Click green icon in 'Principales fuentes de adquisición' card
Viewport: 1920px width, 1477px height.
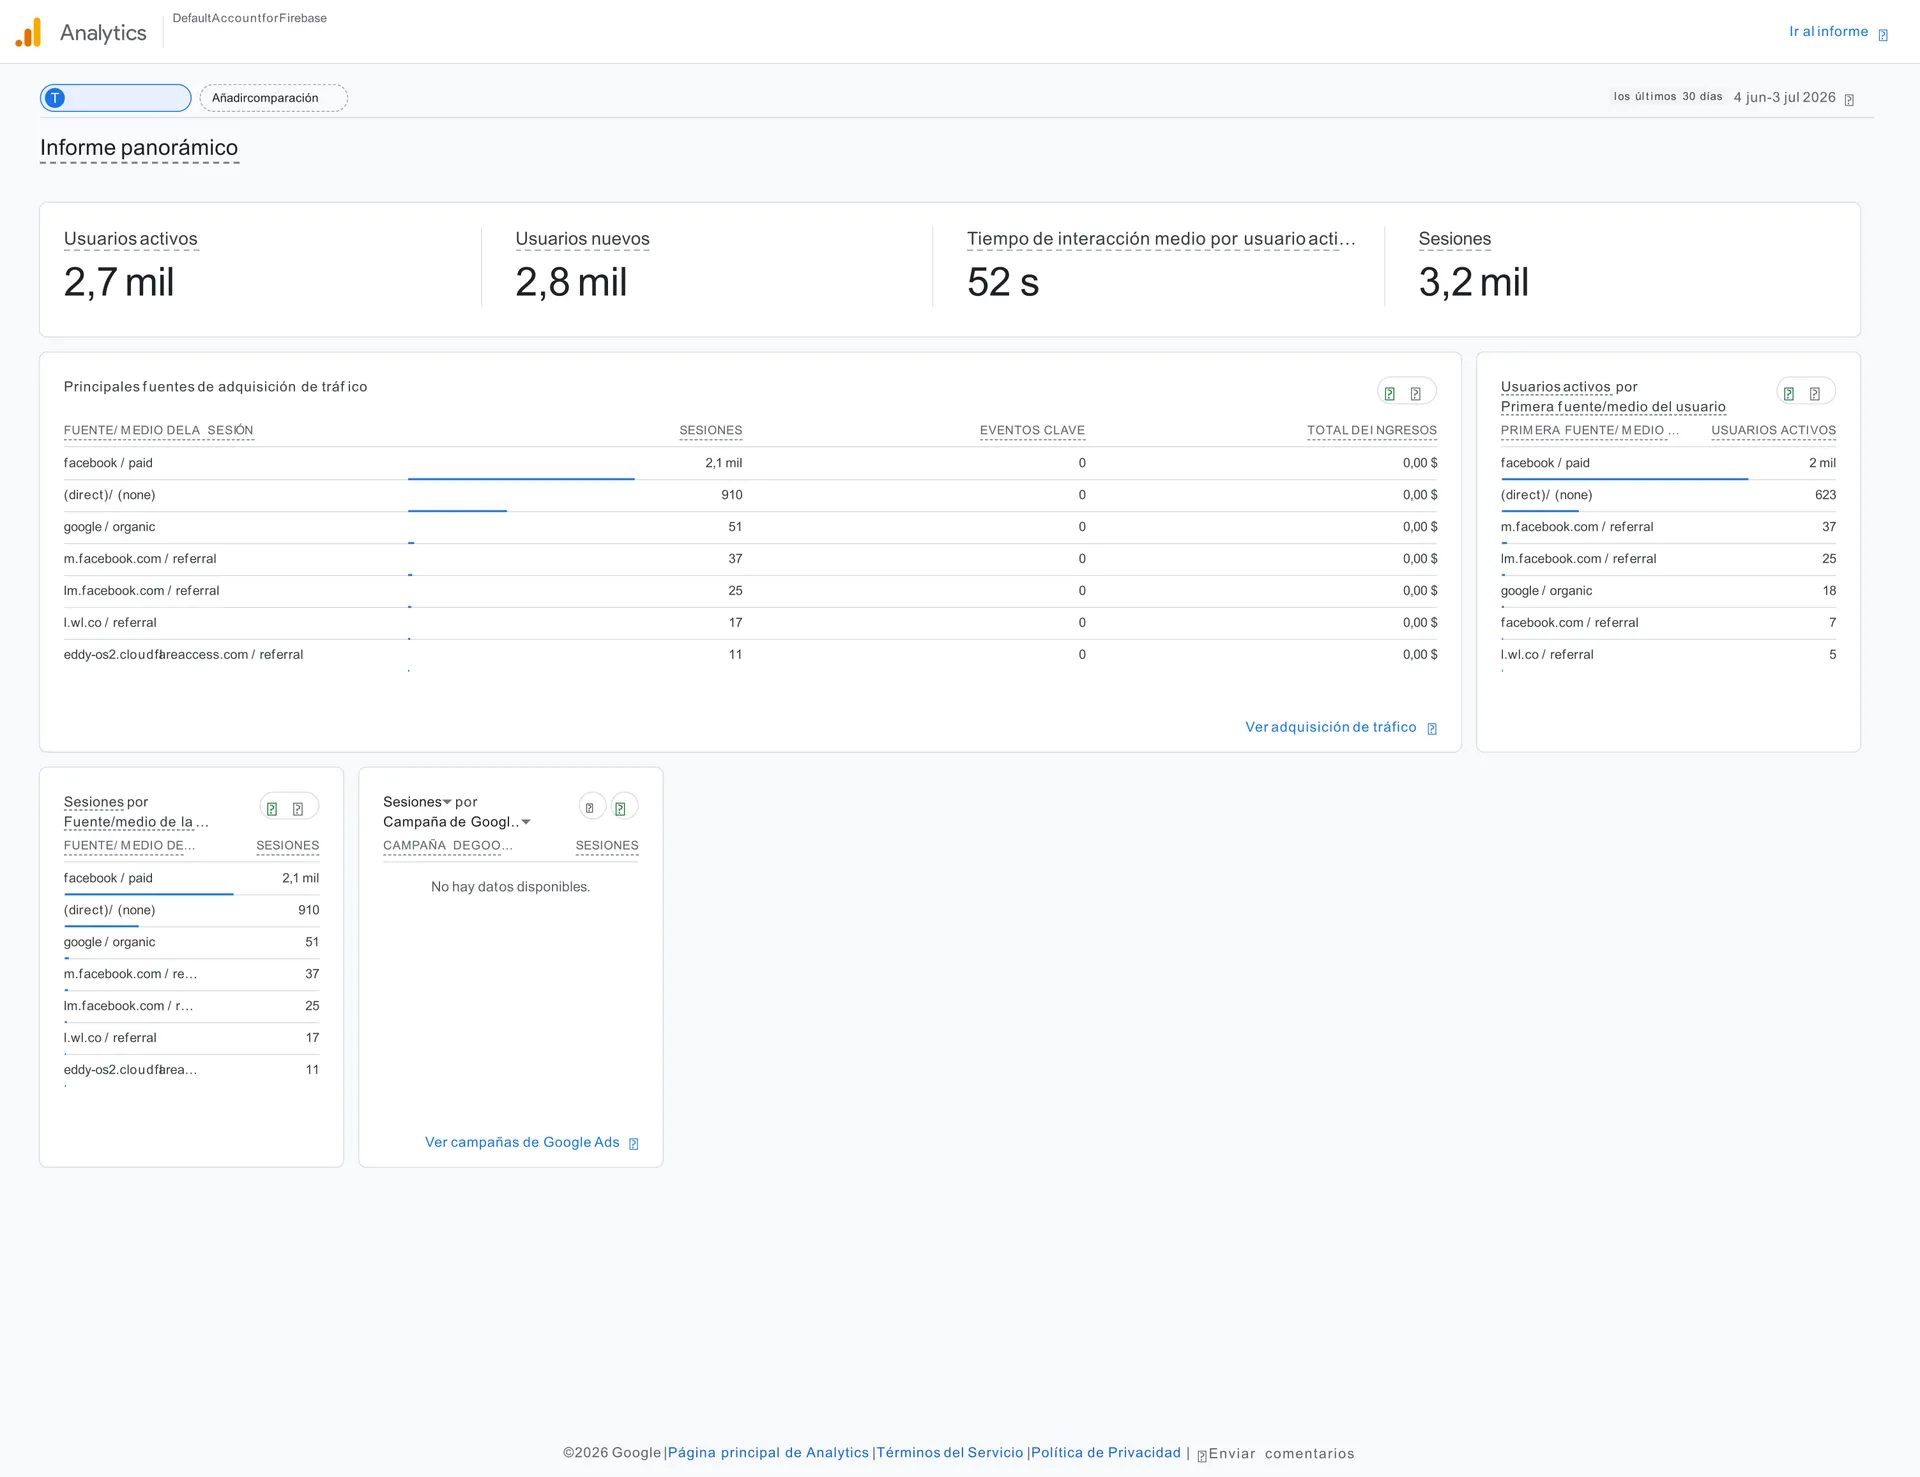1390,394
